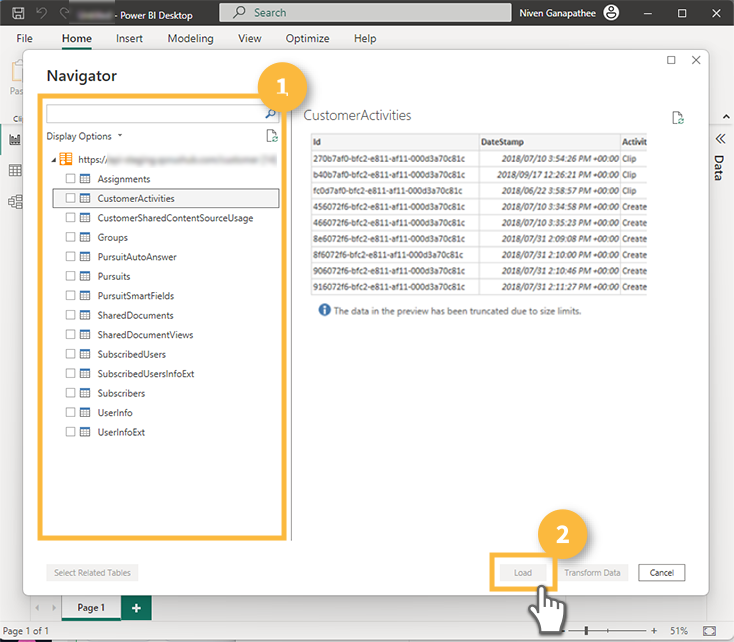Tick the Pursuits checkbox
Viewport: 734px width, 642px height.
pos(70,276)
